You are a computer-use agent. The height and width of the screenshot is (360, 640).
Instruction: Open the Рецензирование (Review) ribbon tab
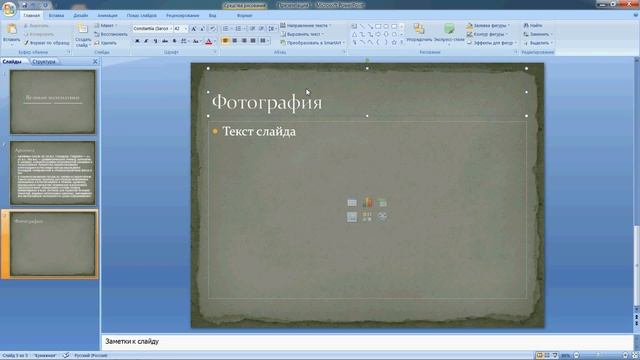point(182,16)
